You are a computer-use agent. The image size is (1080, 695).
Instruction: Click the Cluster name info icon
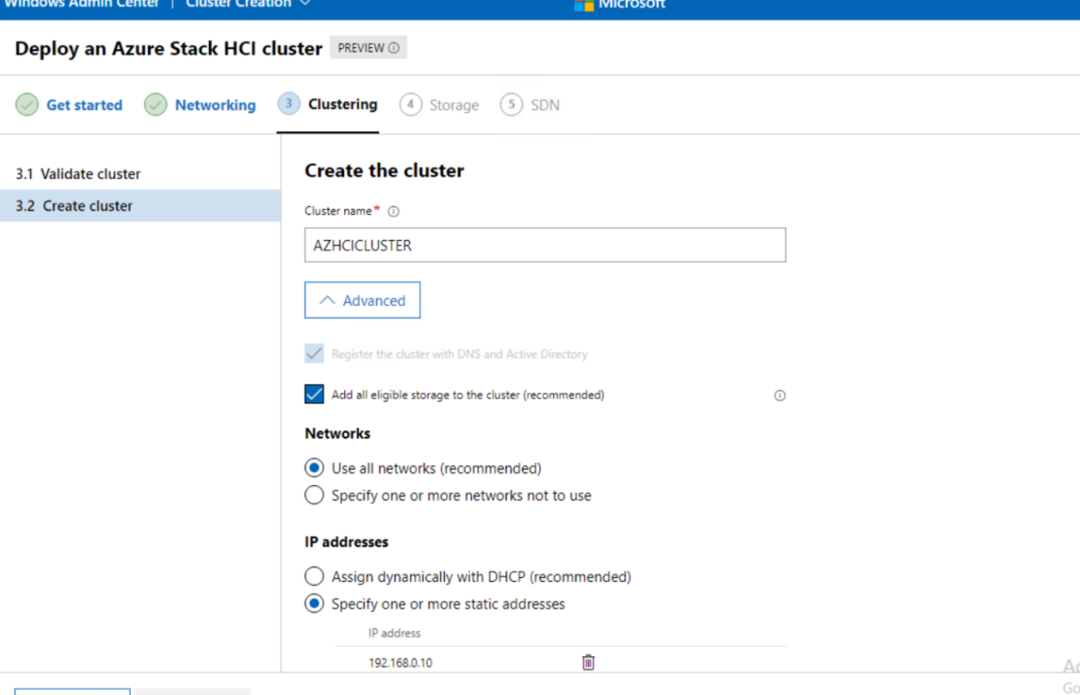(x=393, y=211)
